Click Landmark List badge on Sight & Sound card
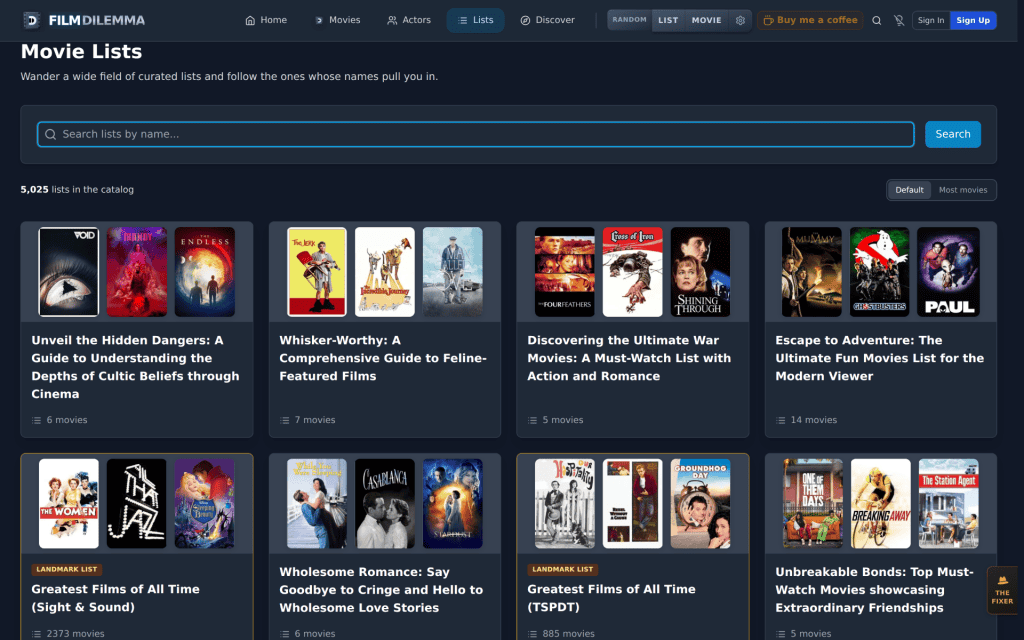 67,569
